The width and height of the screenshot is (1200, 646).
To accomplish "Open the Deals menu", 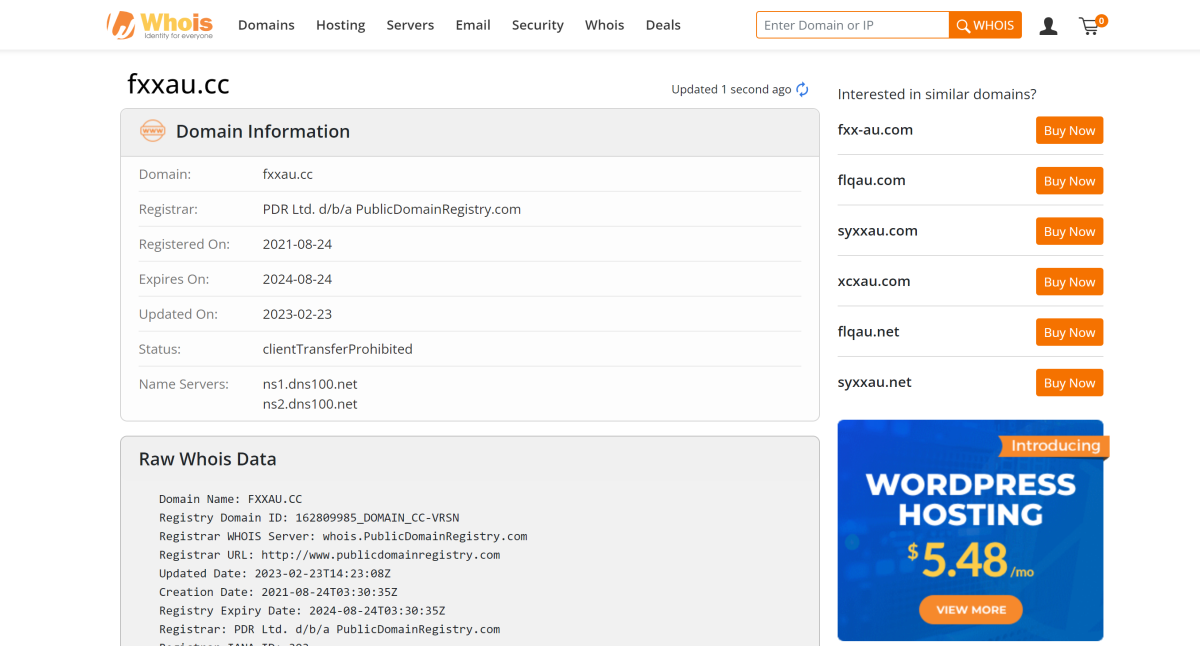I will pyautogui.click(x=663, y=25).
